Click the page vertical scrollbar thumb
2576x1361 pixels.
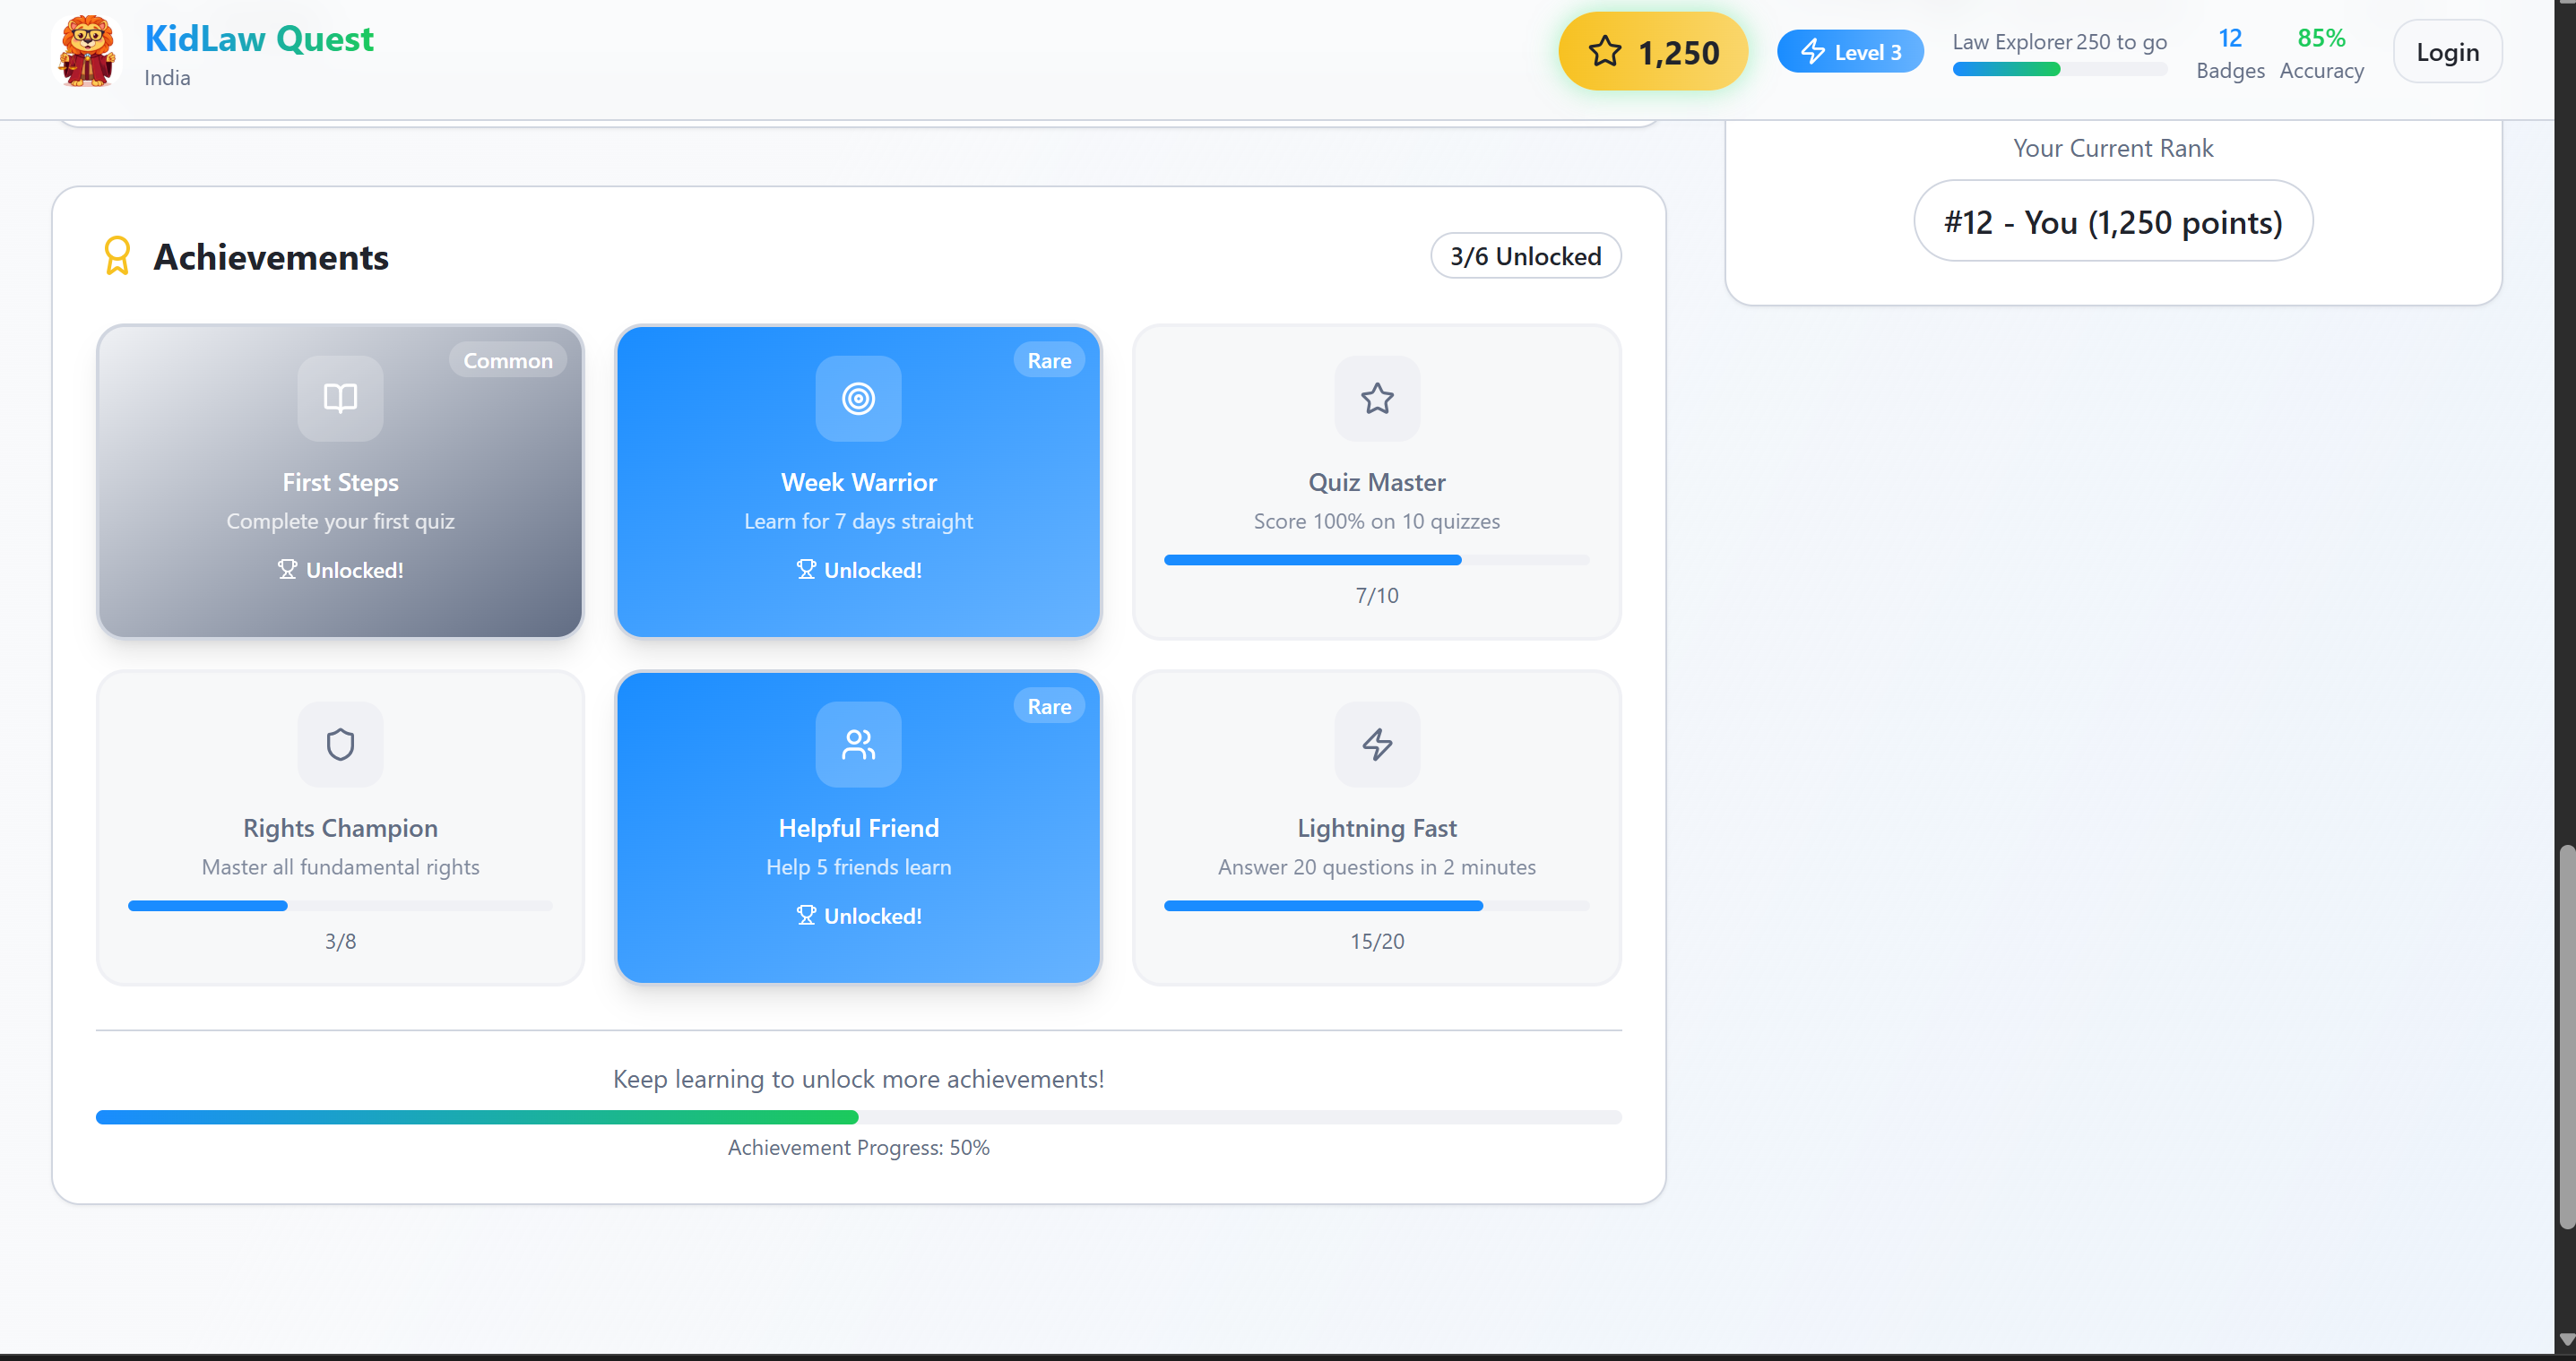[x=2566, y=1035]
